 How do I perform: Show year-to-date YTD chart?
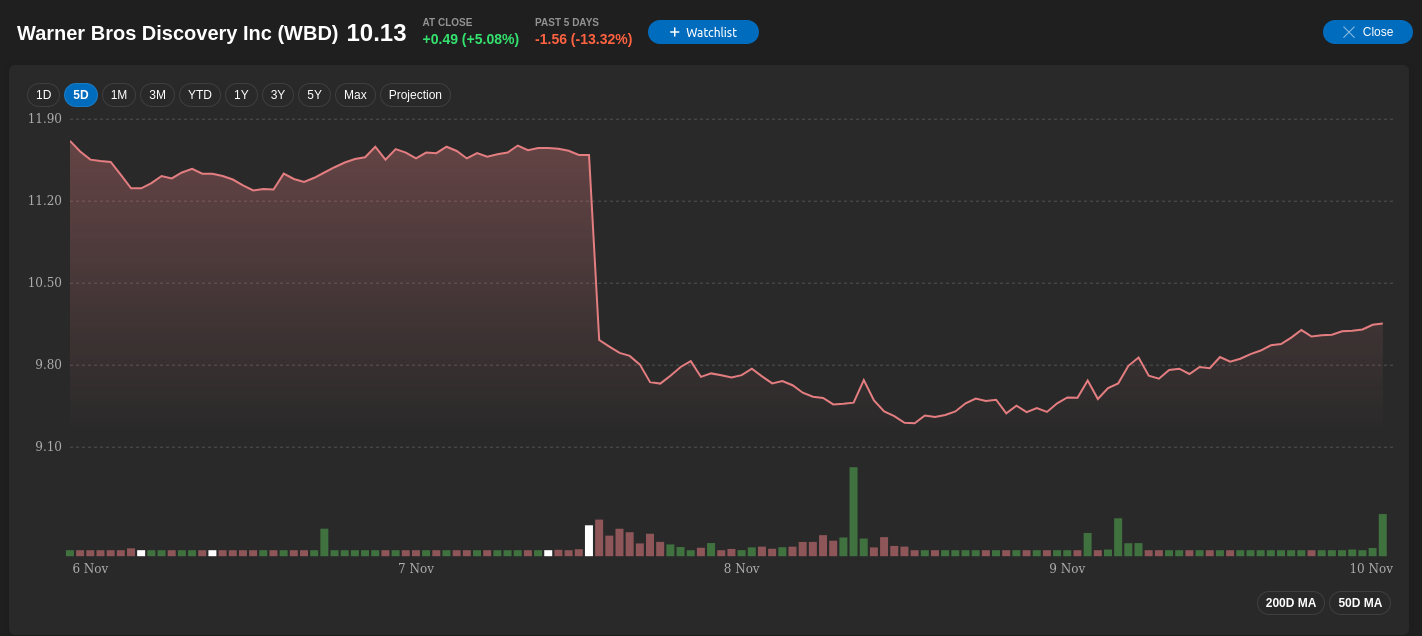[200, 95]
